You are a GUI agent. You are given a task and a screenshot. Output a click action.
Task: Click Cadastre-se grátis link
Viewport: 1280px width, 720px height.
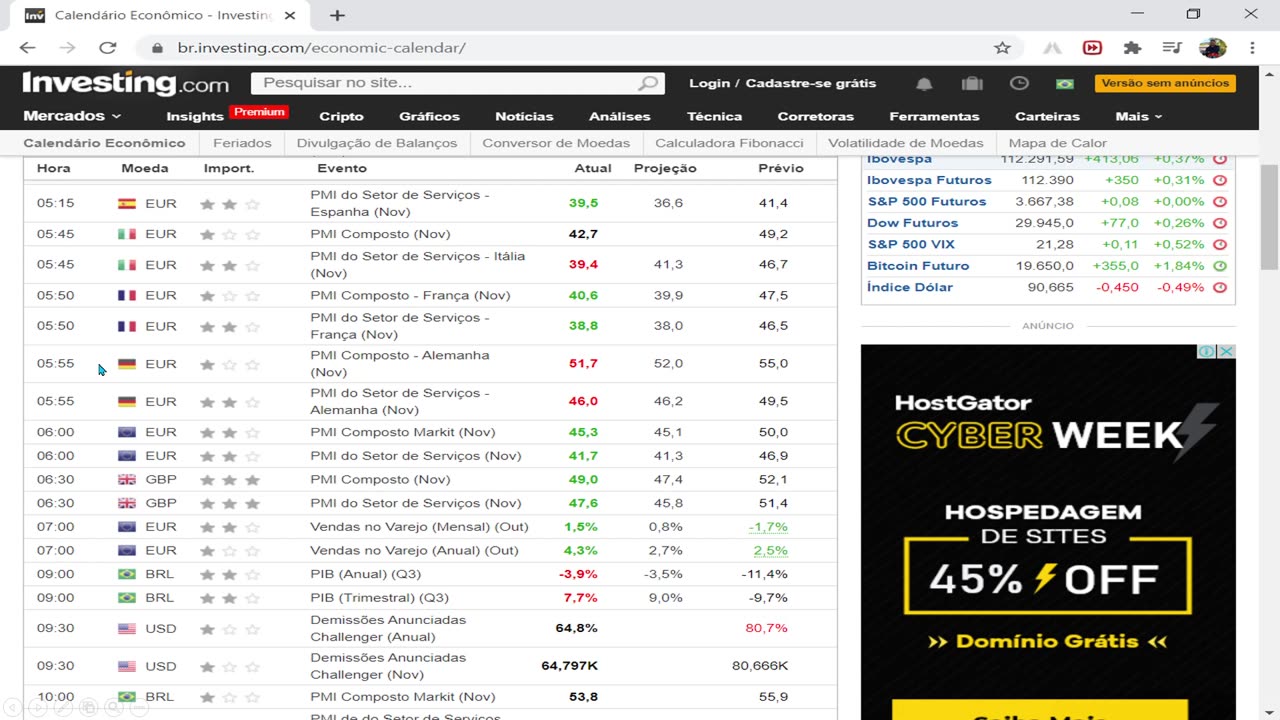coord(811,83)
